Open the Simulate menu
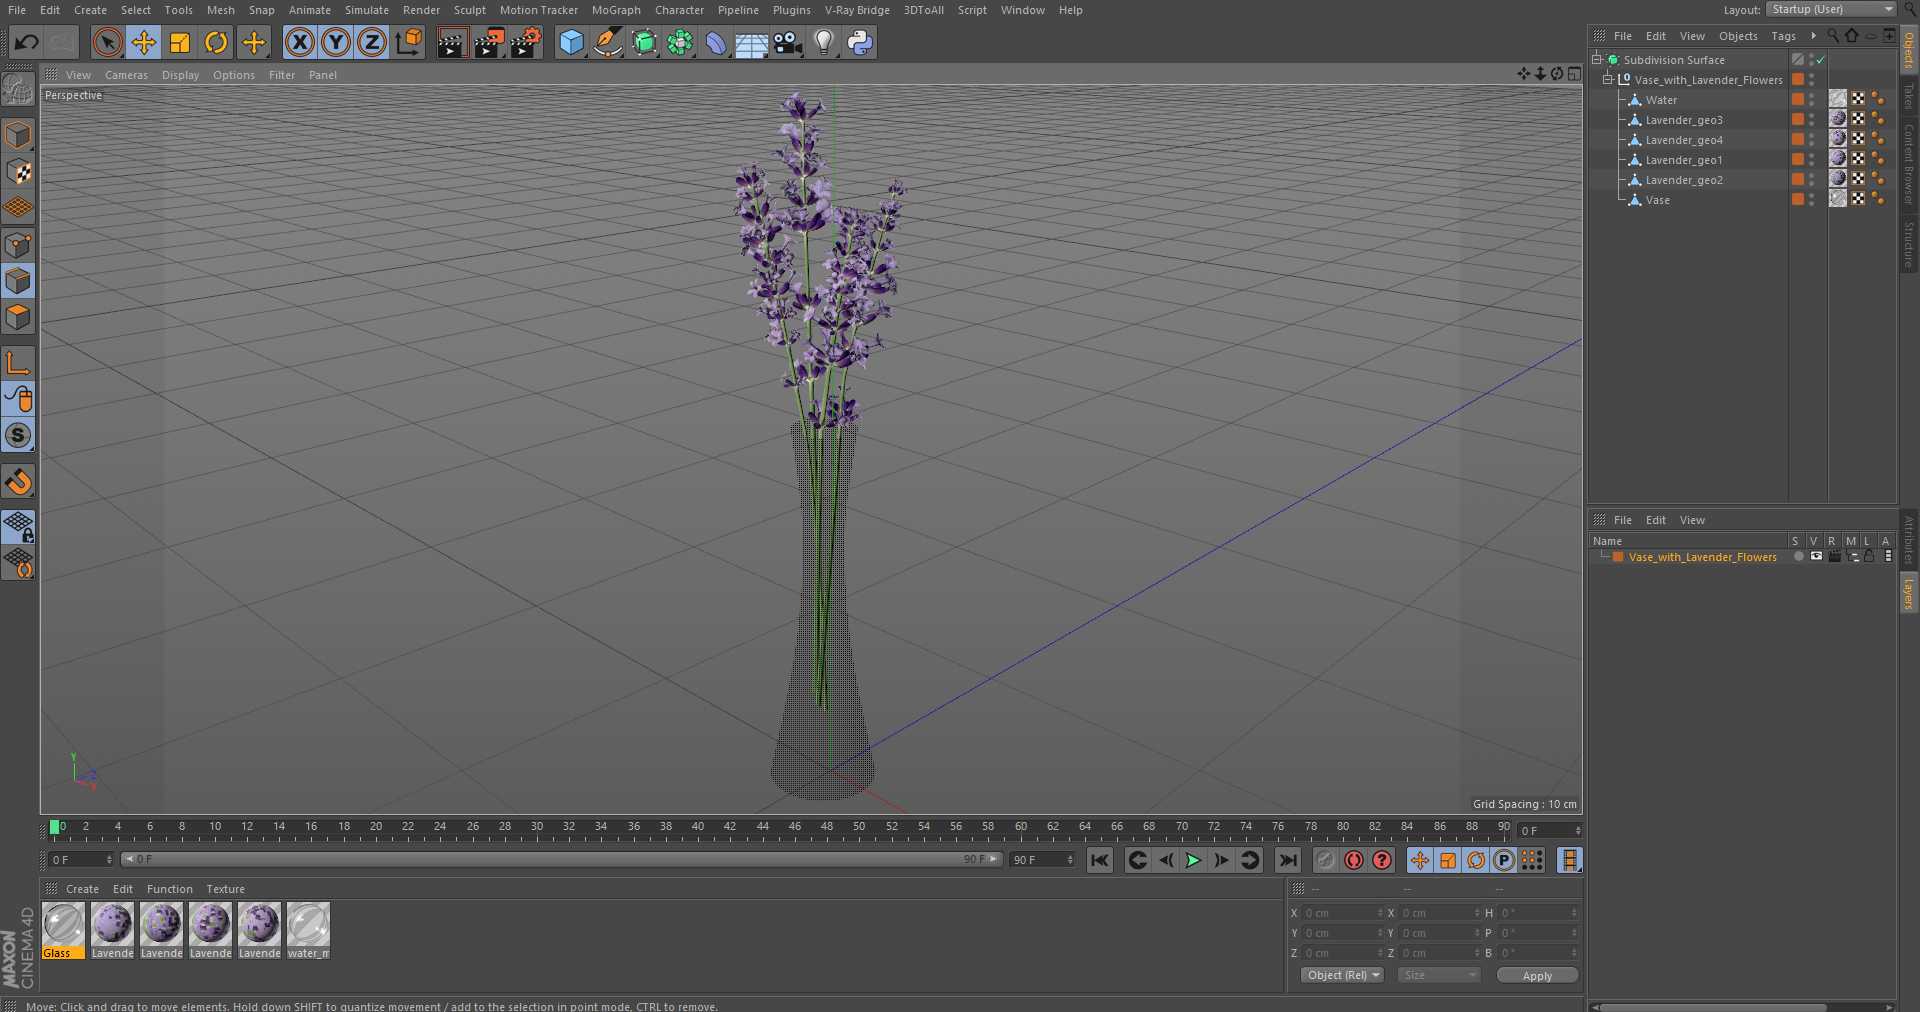Screen dimensions: 1920x1012 (x=367, y=10)
